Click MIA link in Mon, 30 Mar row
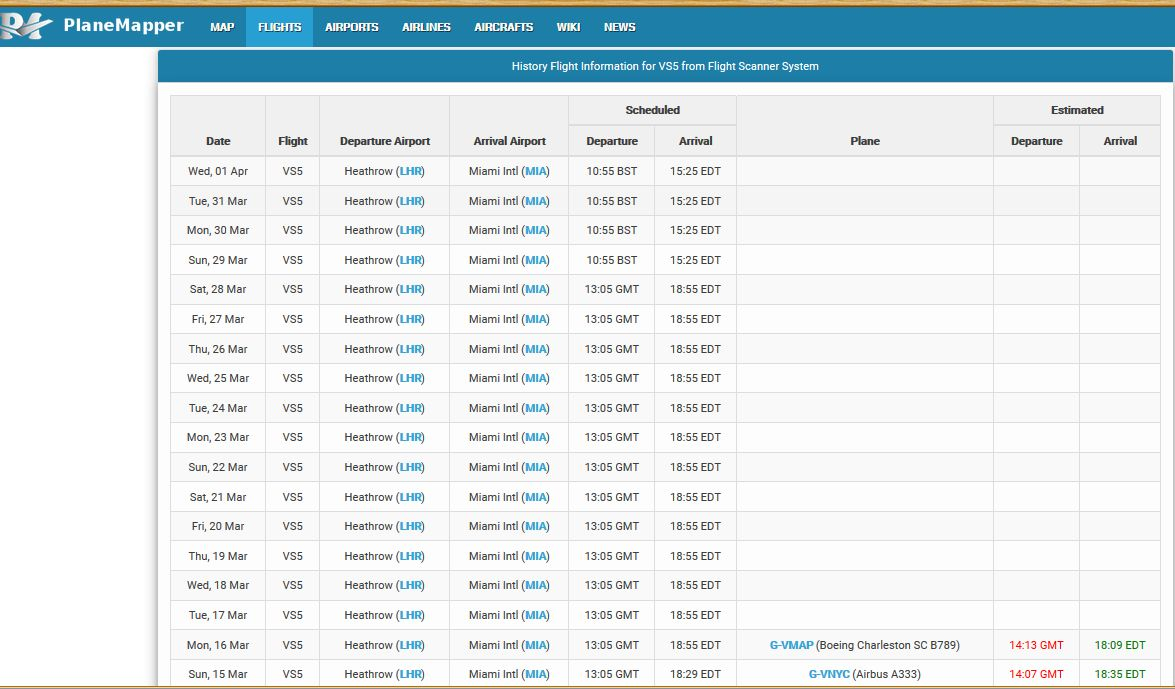1175x689 pixels. tap(536, 230)
